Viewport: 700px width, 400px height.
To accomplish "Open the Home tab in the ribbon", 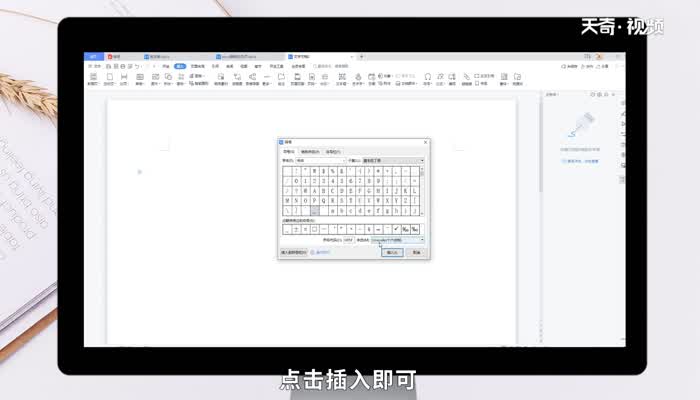I will click(x=166, y=66).
